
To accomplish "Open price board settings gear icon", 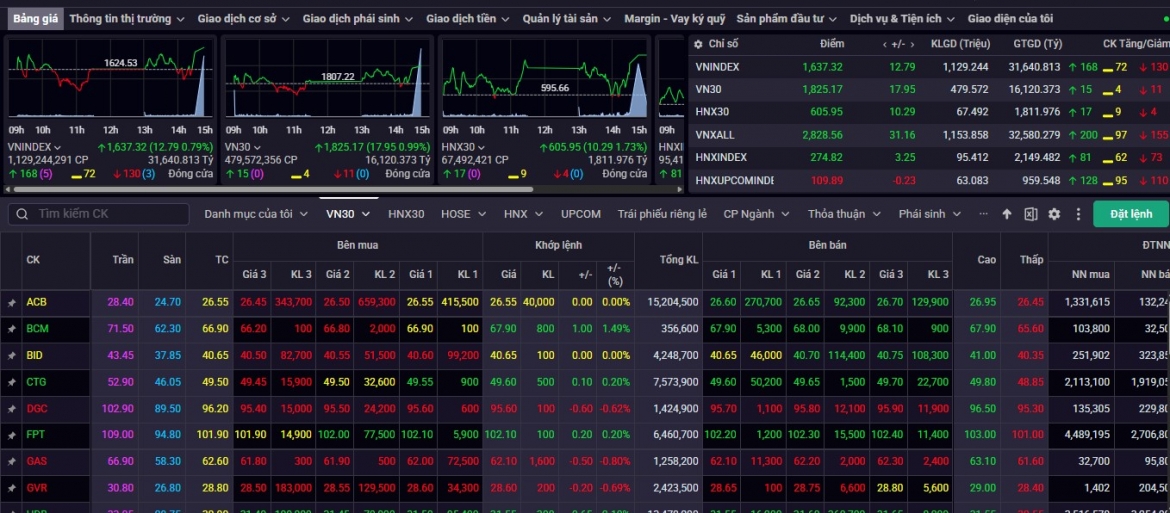I will [x=1054, y=214].
